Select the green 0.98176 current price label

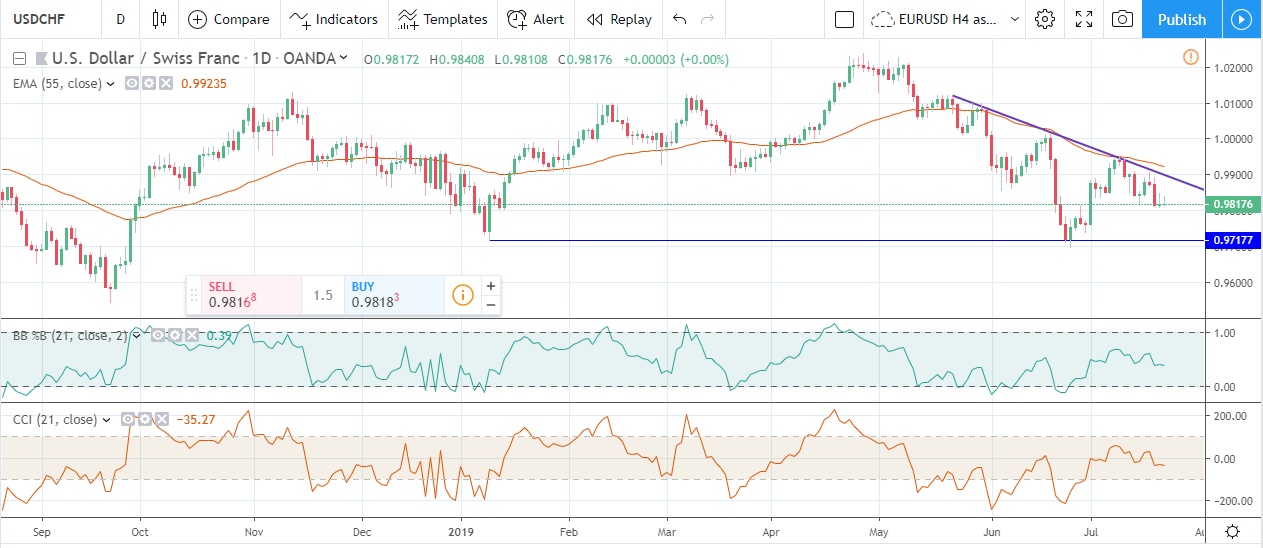coord(1234,205)
